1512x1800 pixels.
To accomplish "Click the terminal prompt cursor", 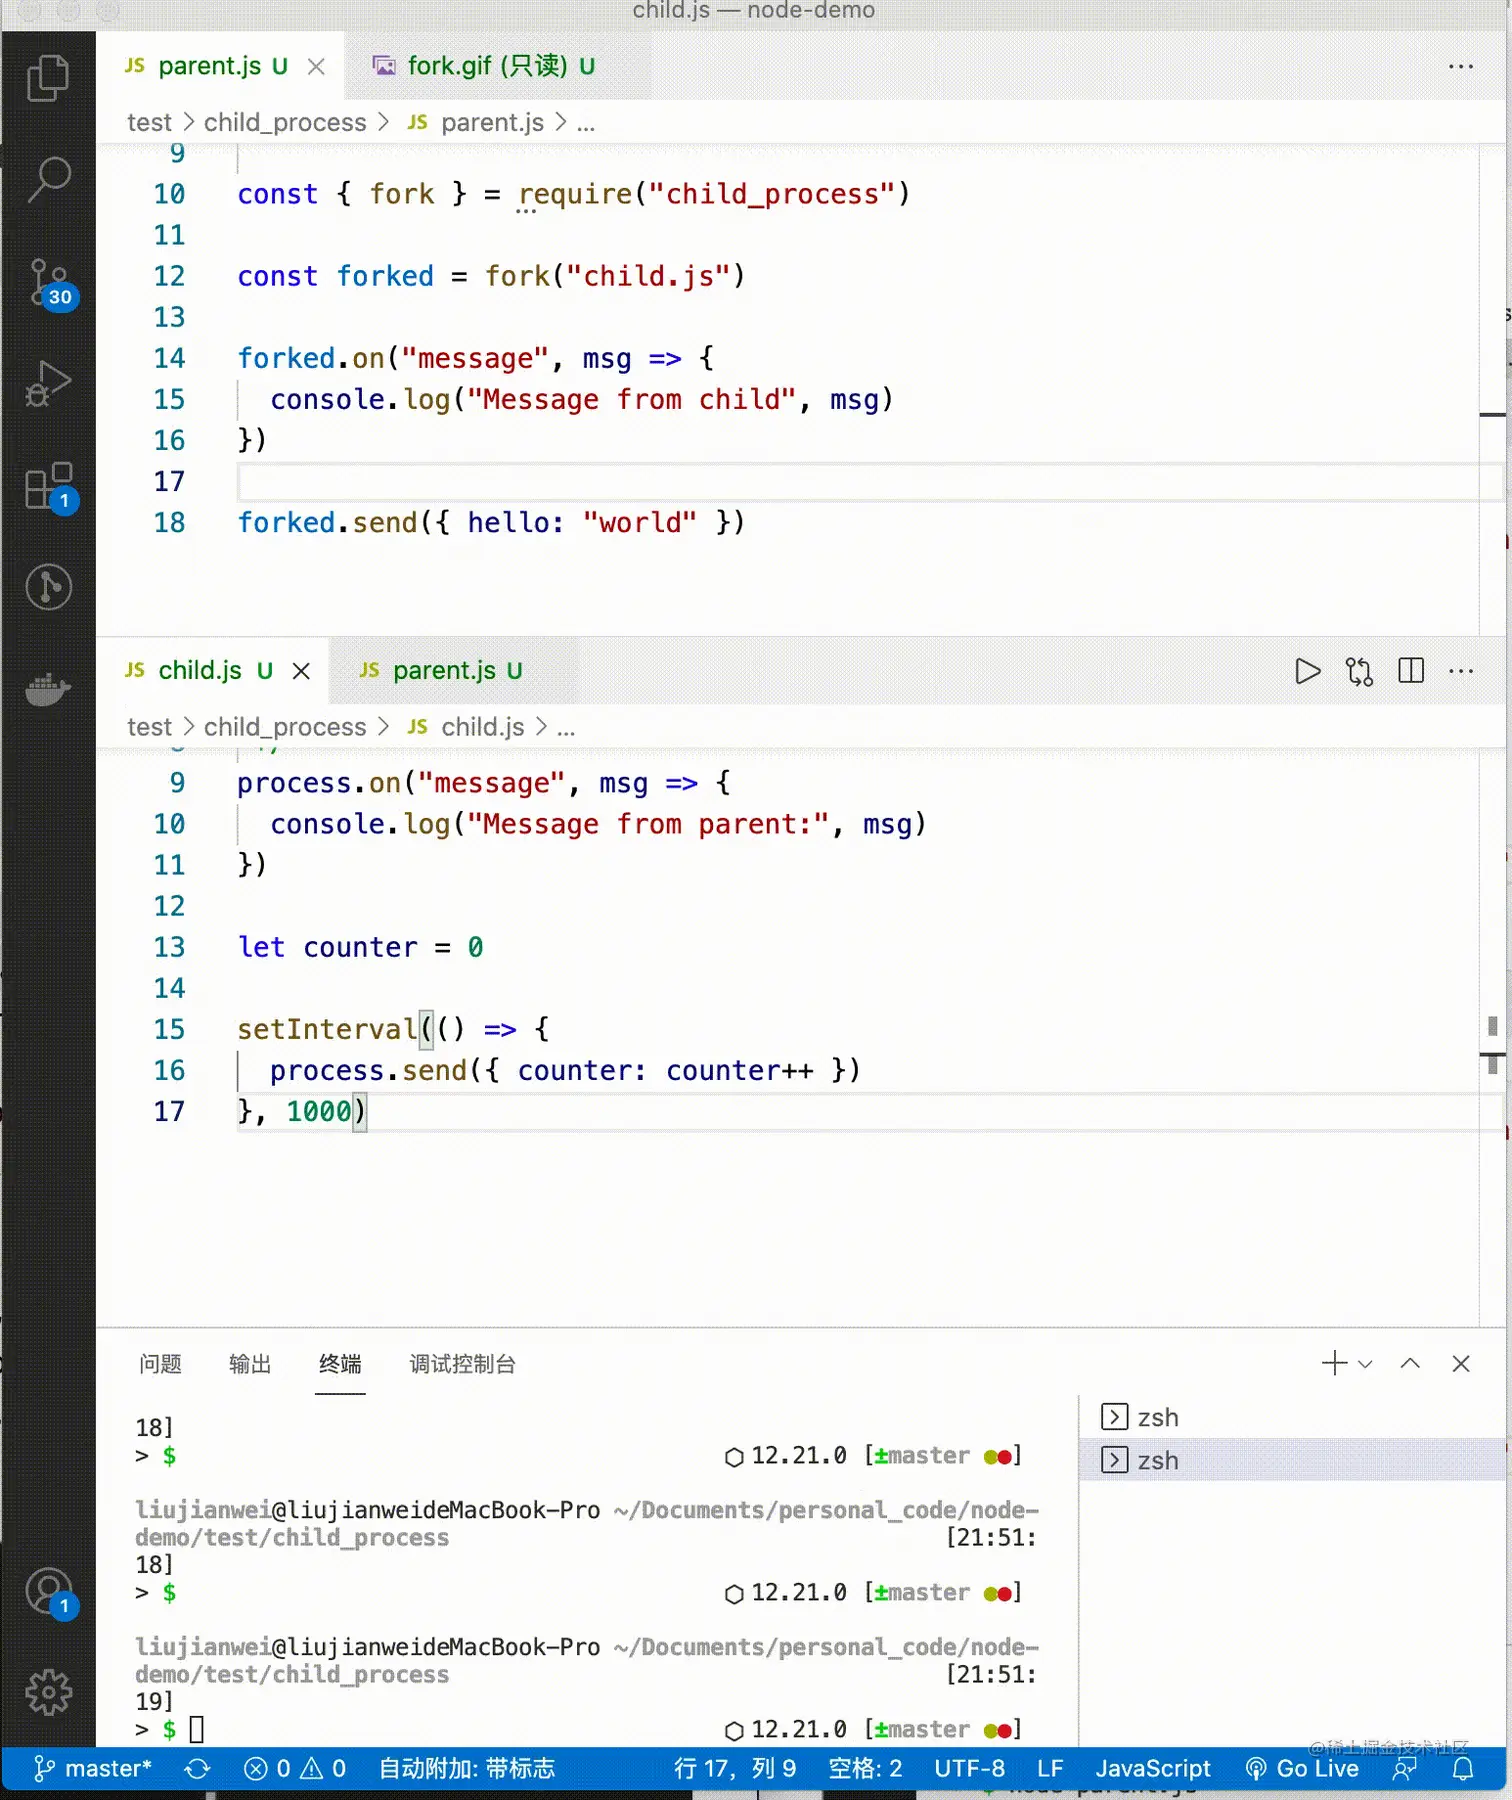I will [x=197, y=1729].
